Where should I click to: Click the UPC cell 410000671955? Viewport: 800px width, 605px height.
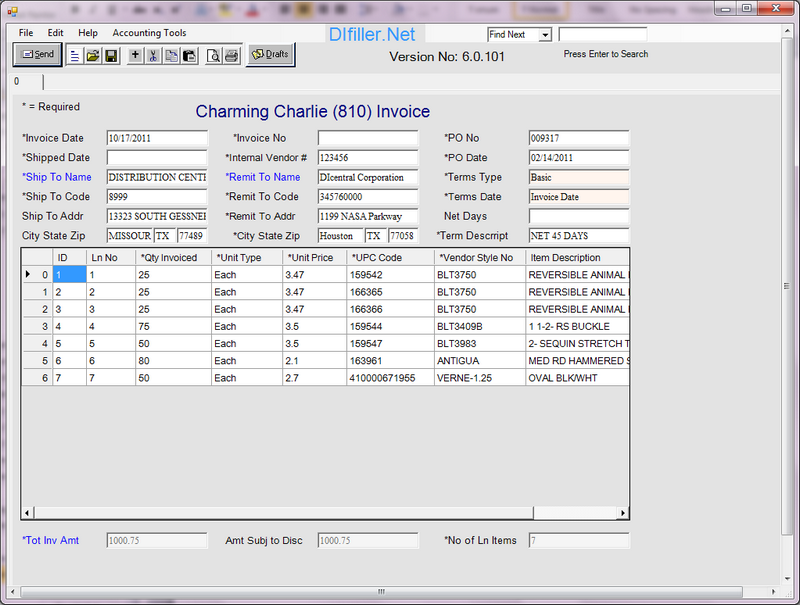(390, 378)
